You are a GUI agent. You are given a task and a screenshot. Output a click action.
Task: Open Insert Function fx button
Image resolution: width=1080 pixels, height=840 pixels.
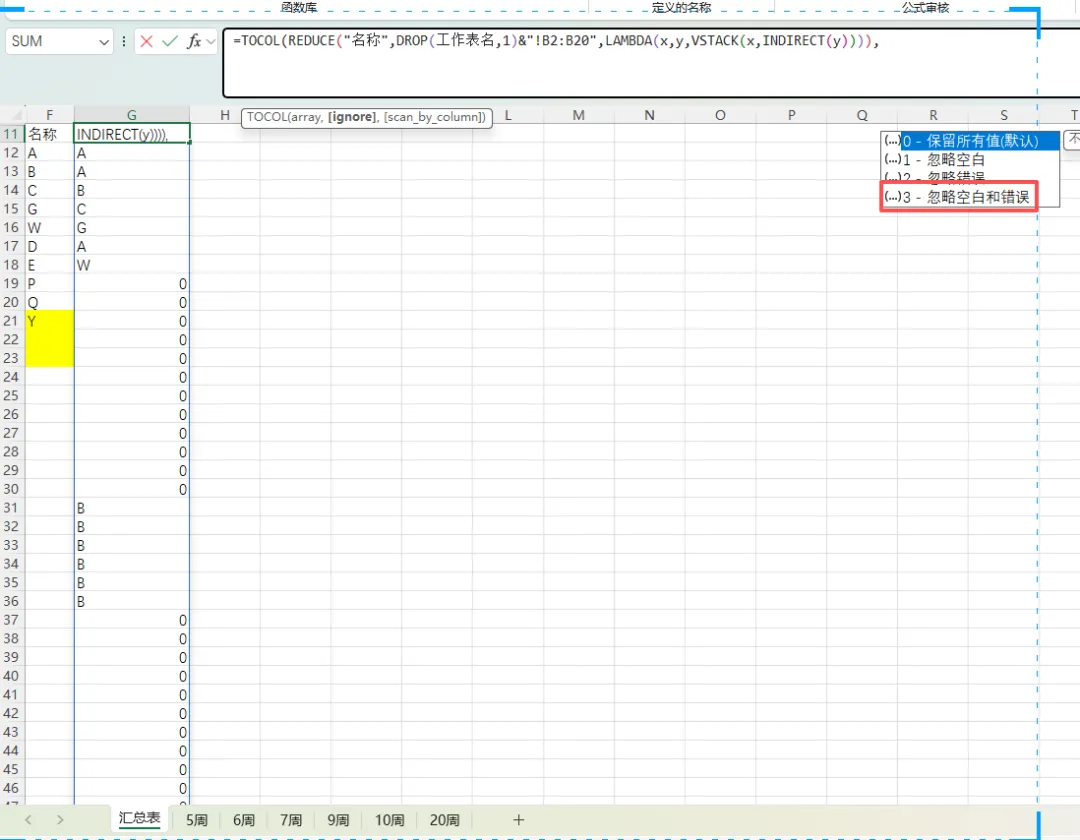point(194,41)
